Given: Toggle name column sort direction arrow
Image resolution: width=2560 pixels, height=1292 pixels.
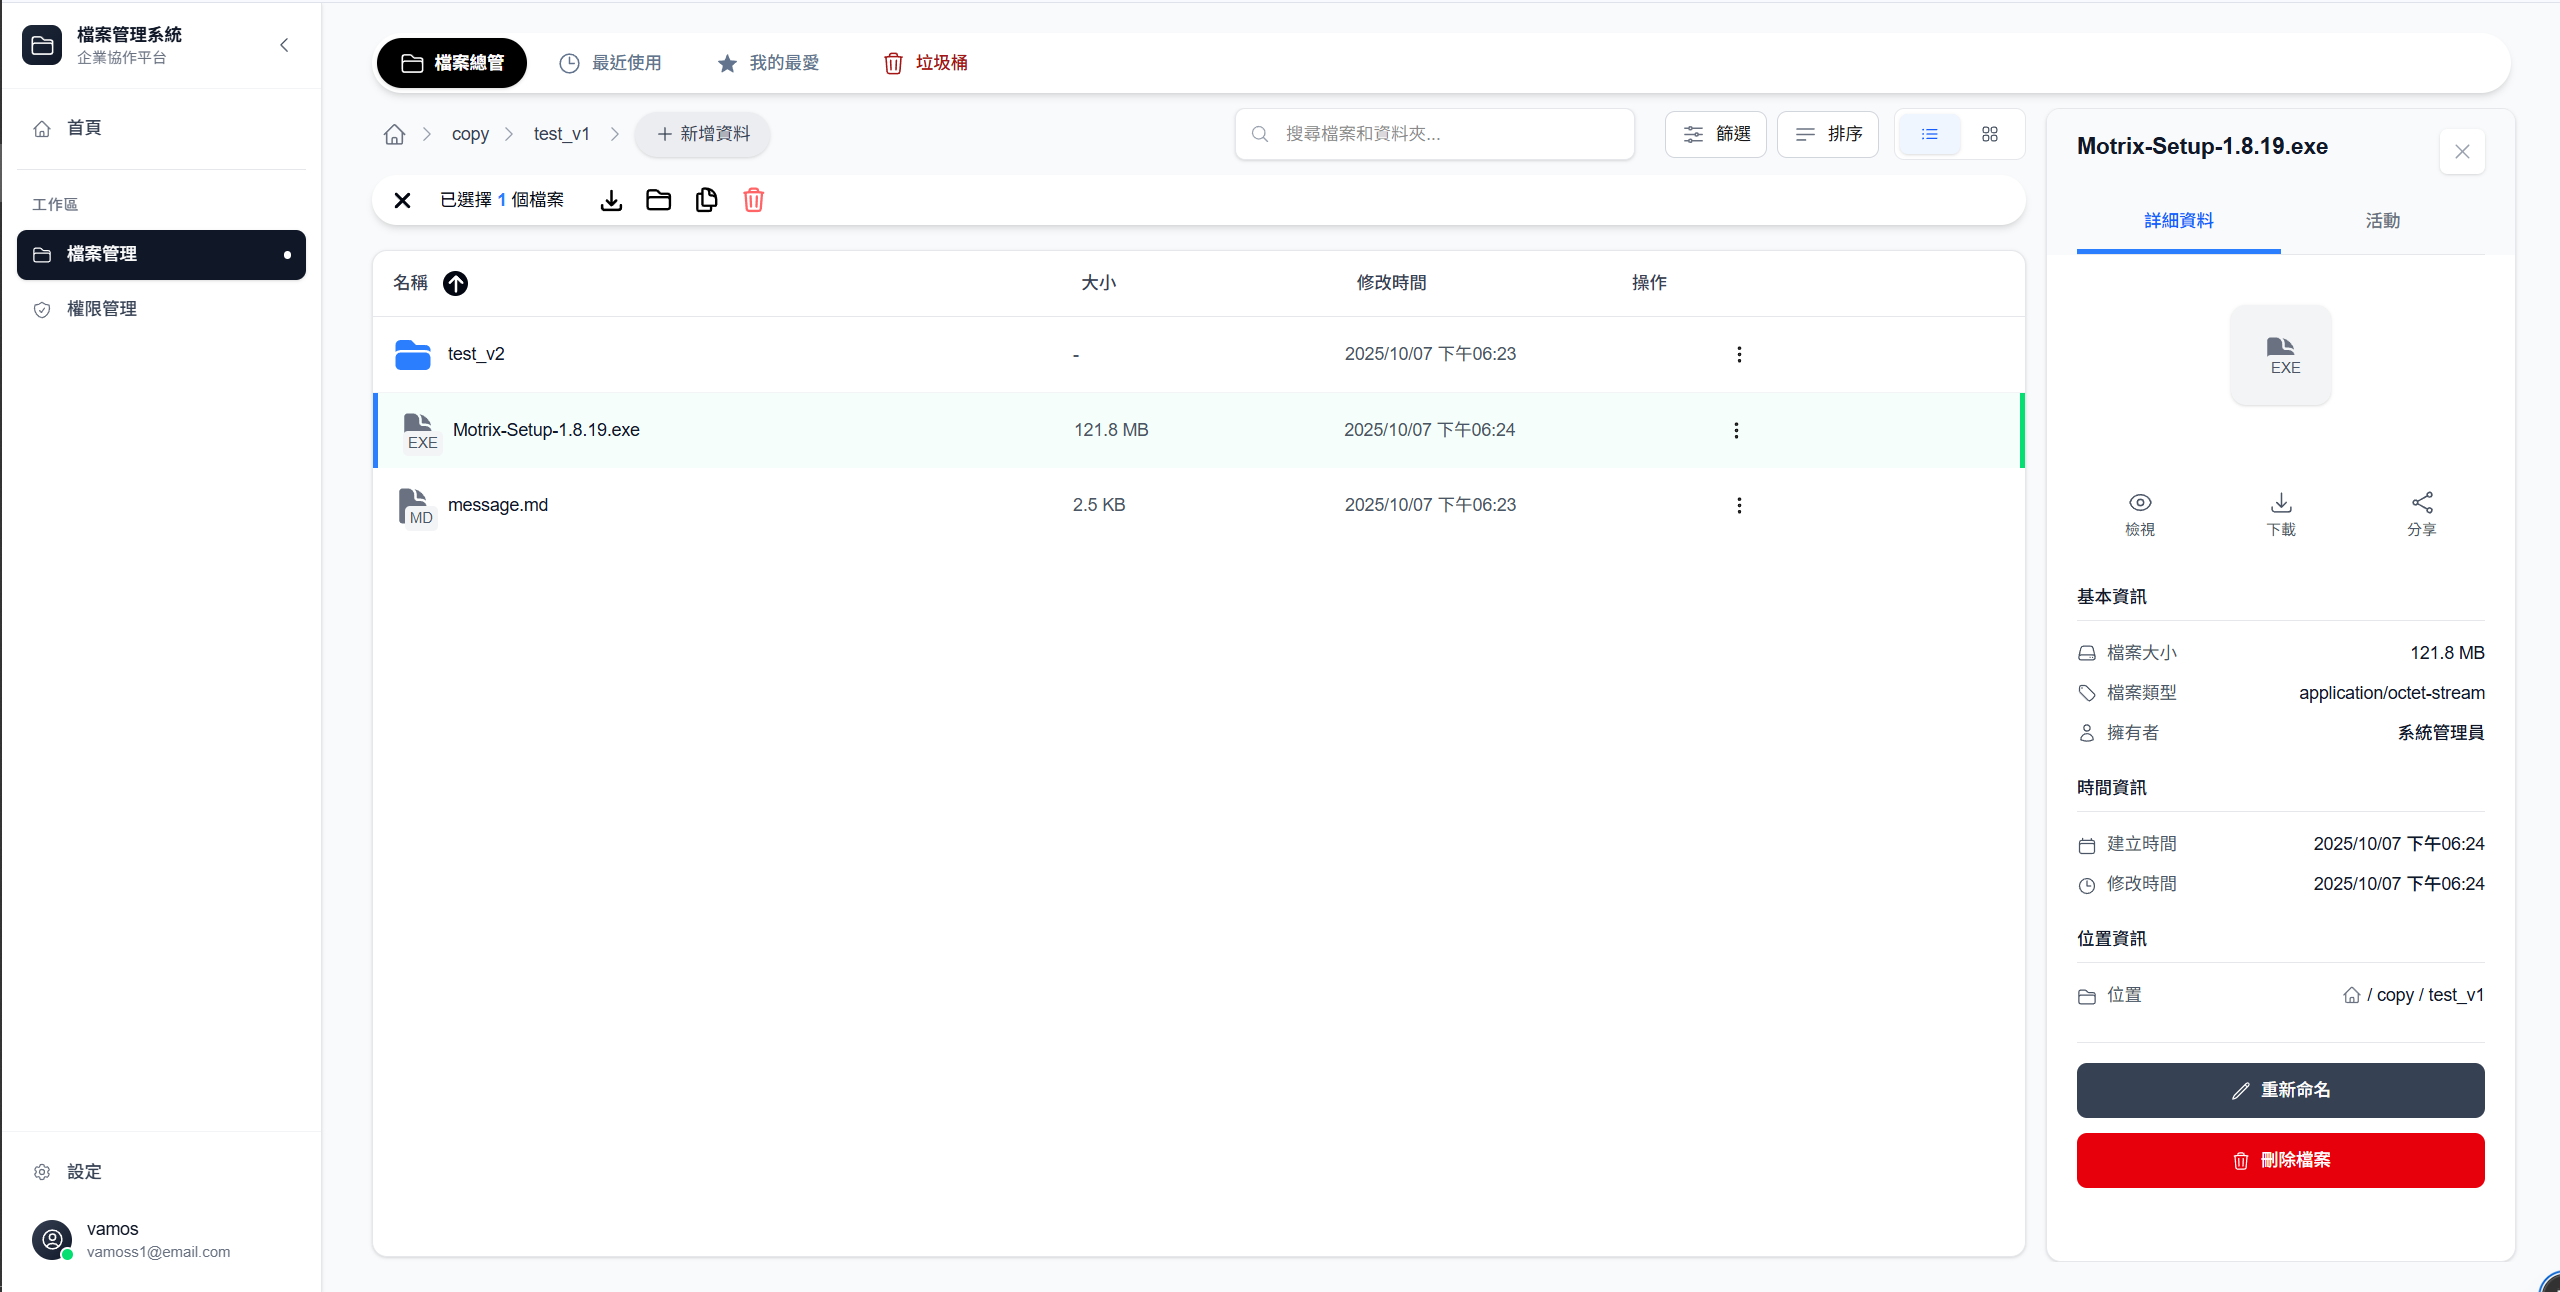Looking at the screenshot, I should pyautogui.click(x=455, y=284).
